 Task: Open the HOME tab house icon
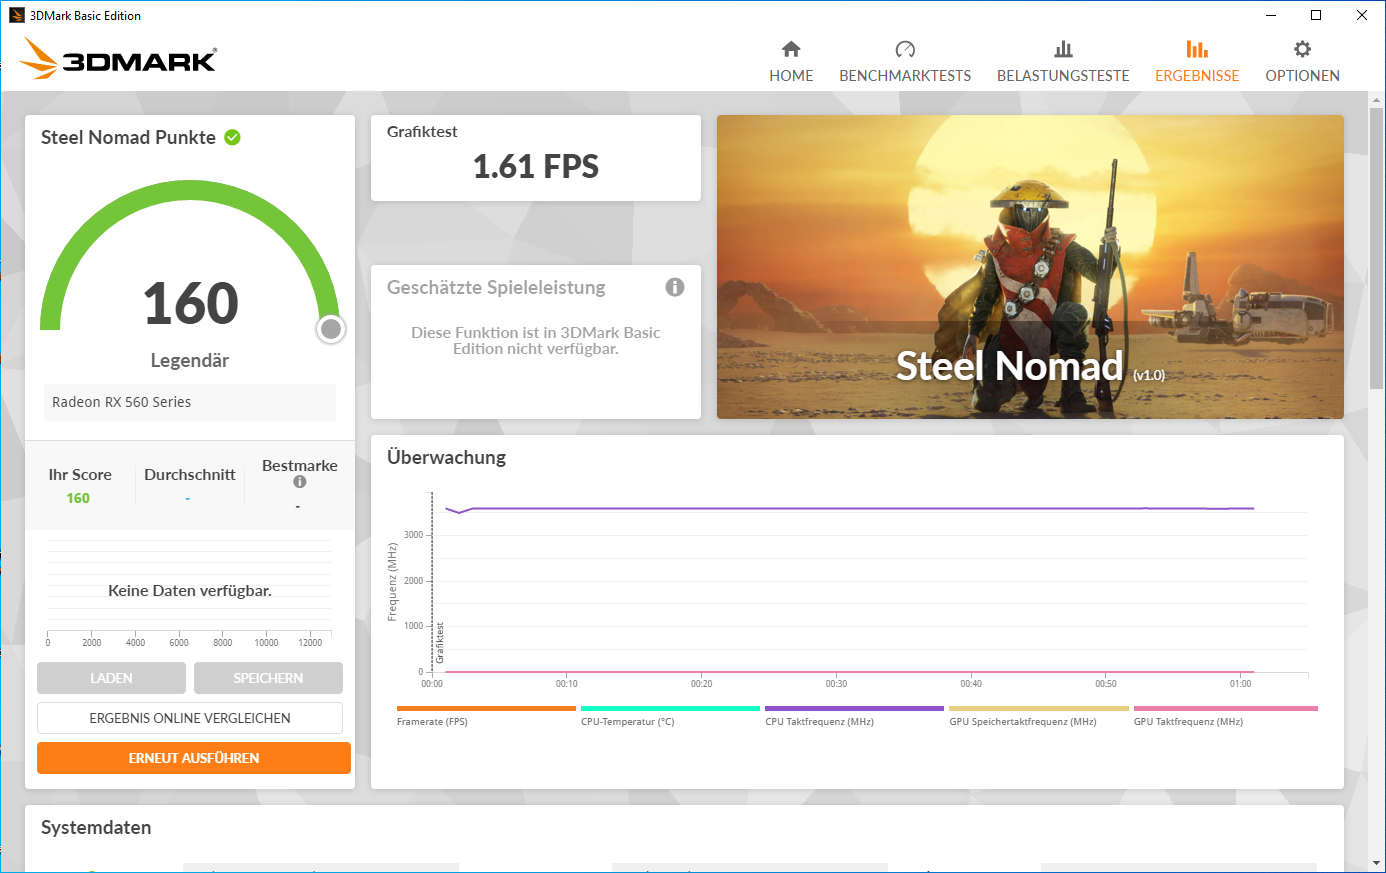tap(791, 49)
